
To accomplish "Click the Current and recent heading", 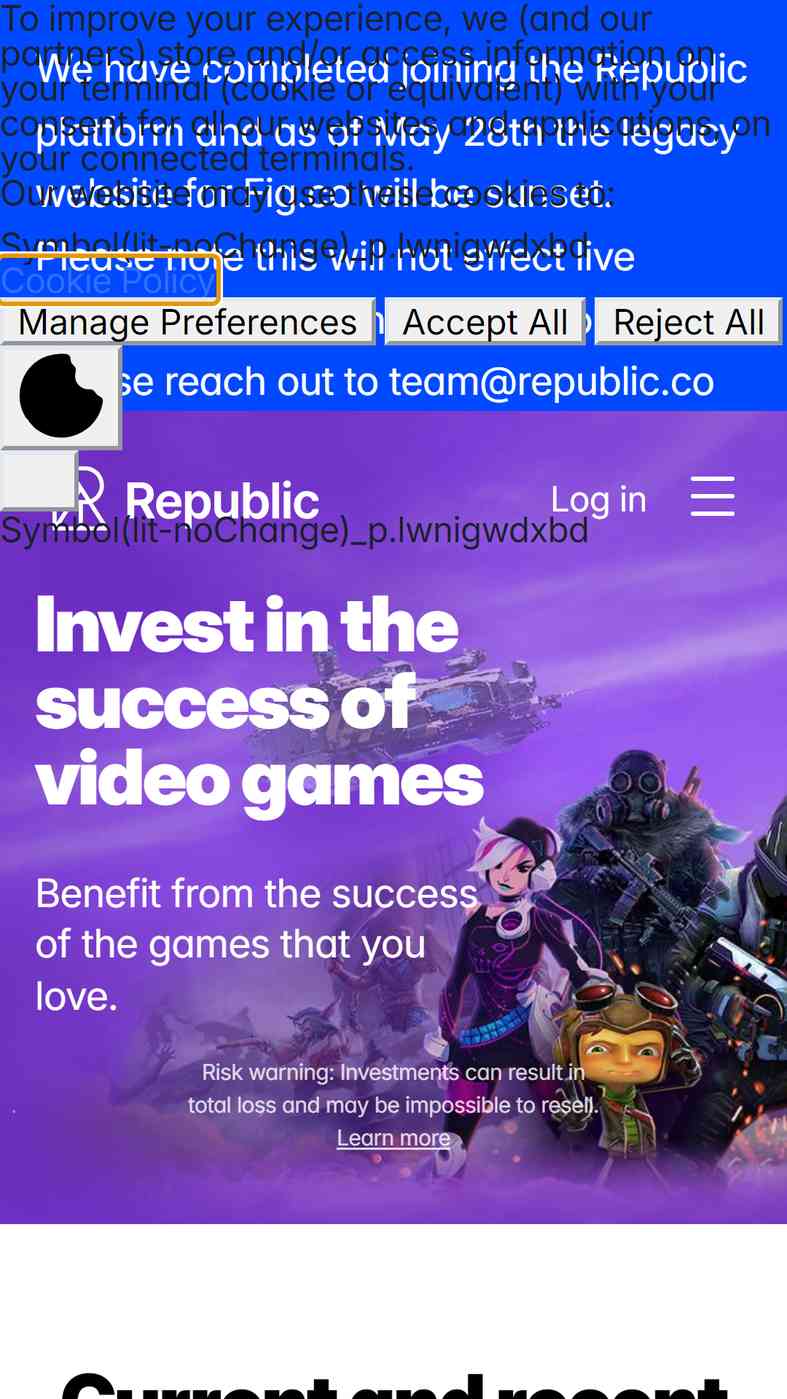I will [393, 1385].
